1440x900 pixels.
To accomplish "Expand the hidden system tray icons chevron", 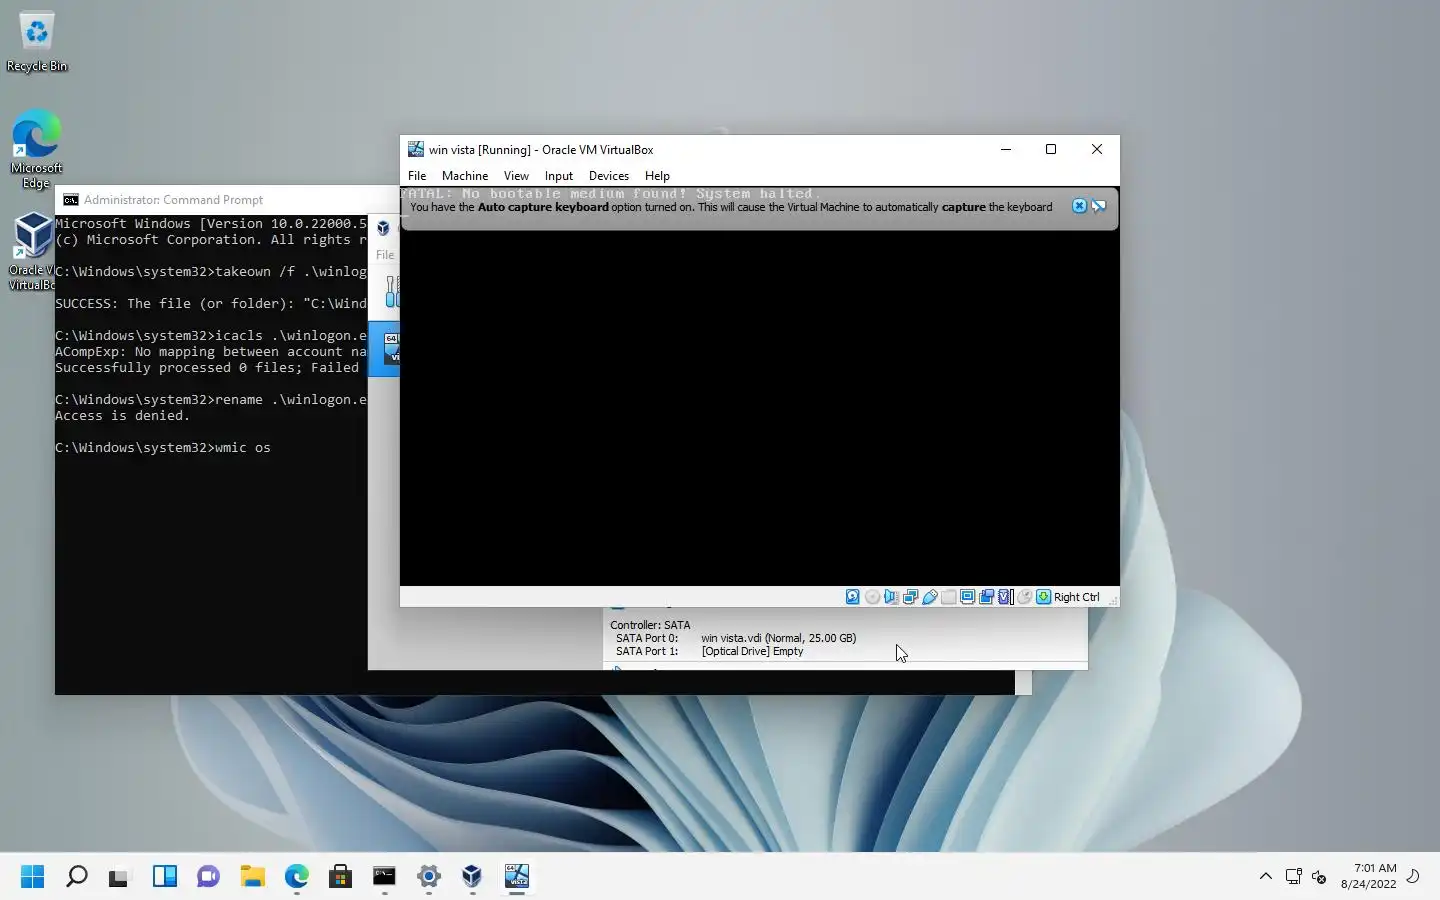I will (x=1265, y=877).
